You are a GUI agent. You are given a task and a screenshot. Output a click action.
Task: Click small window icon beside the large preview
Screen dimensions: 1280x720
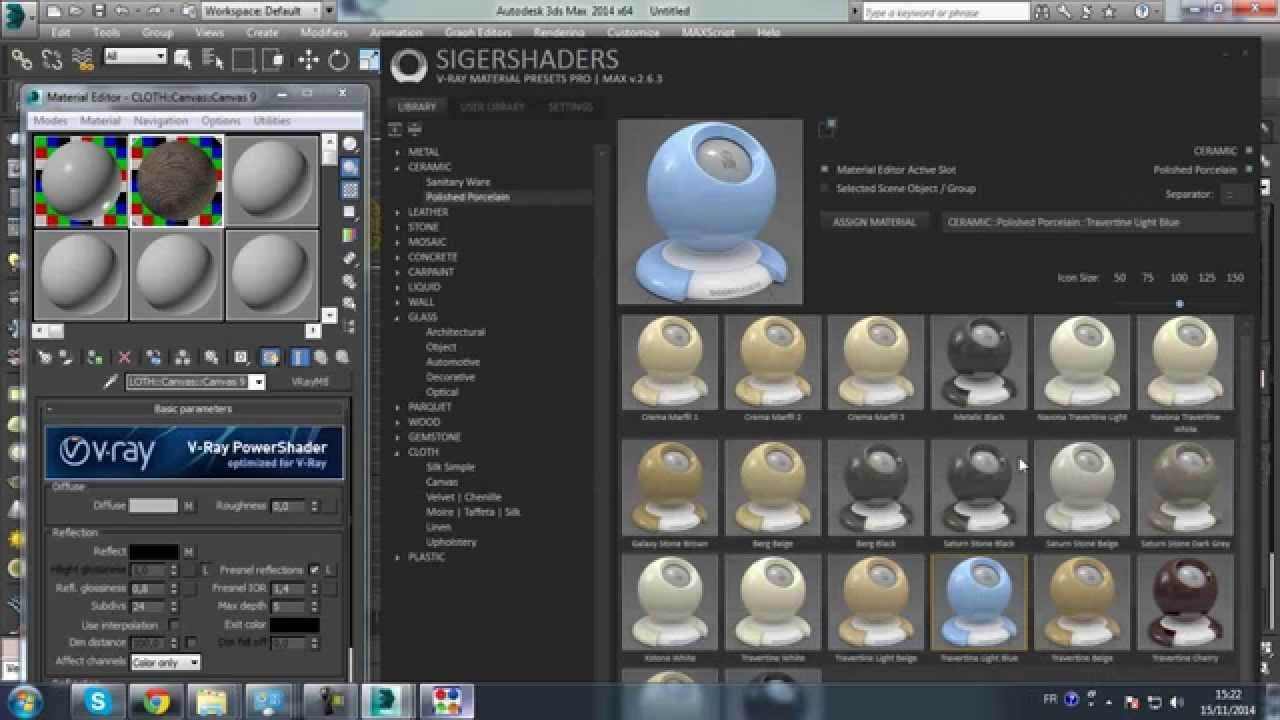(x=826, y=128)
